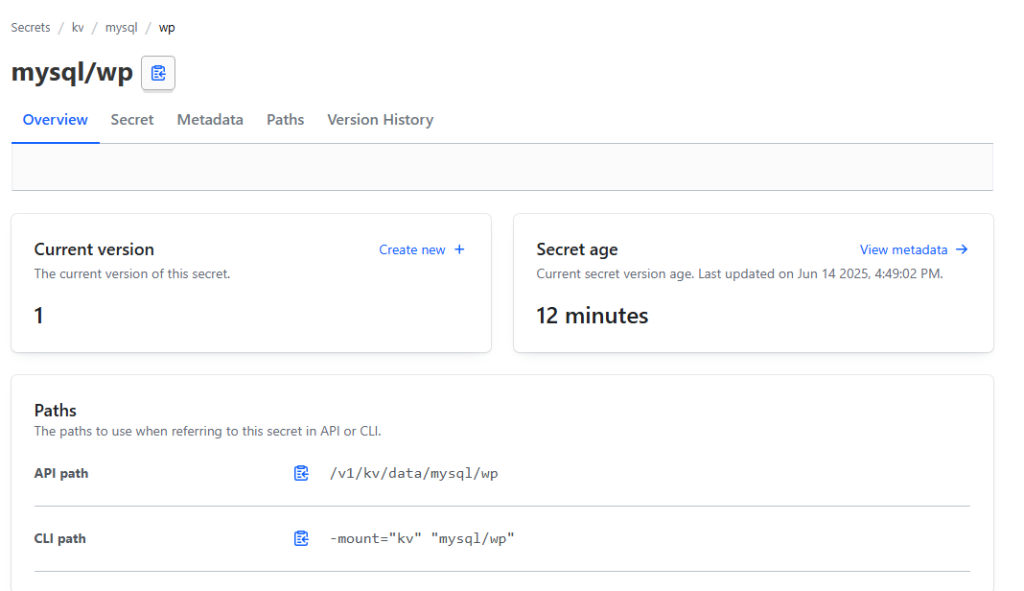Go to Secrets breadcrumb link
This screenshot has width=1024, height=591.
pyautogui.click(x=31, y=27)
